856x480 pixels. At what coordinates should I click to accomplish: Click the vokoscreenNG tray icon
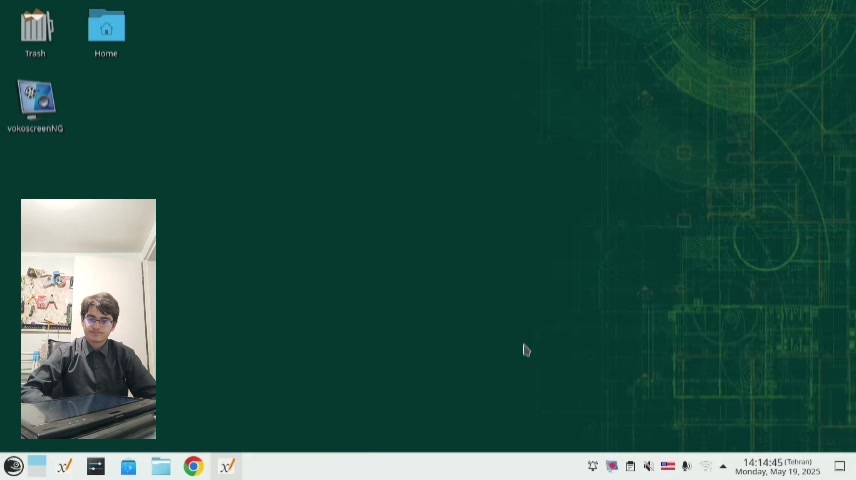611,466
